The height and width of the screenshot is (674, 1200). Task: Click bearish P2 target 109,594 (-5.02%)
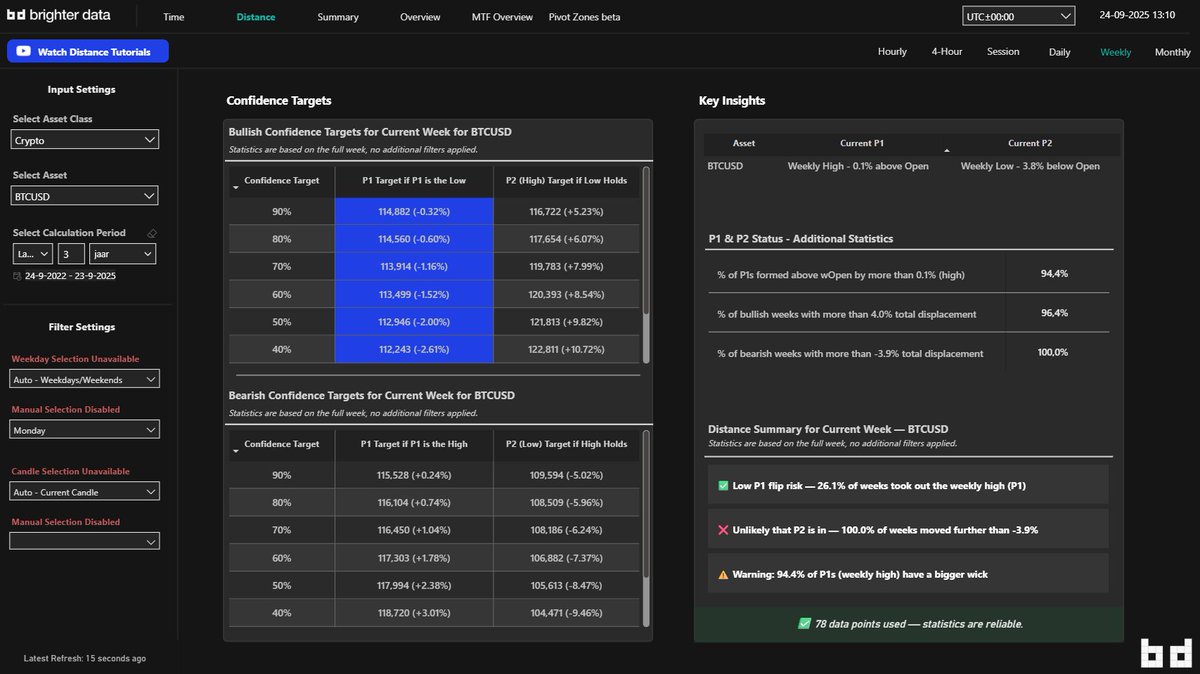(566, 476)
